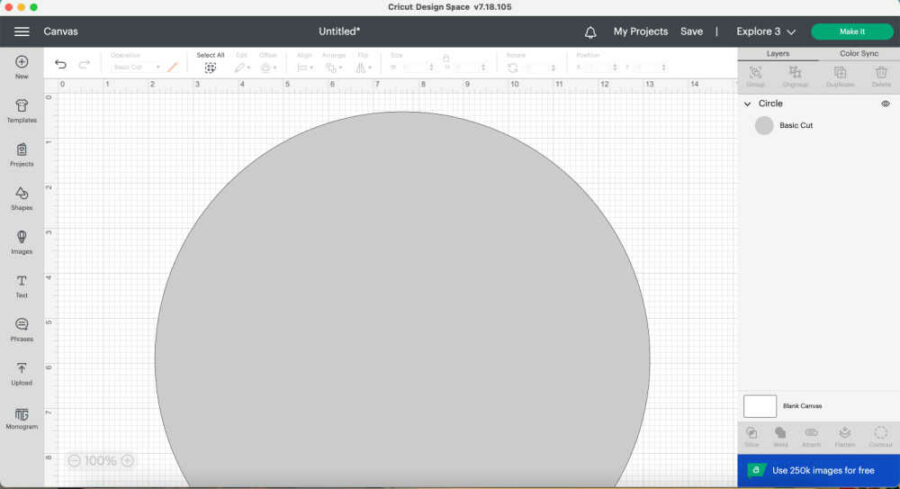The image size is (900, 489).
Task: Open the notifications bell
Action: click(590, 32)
